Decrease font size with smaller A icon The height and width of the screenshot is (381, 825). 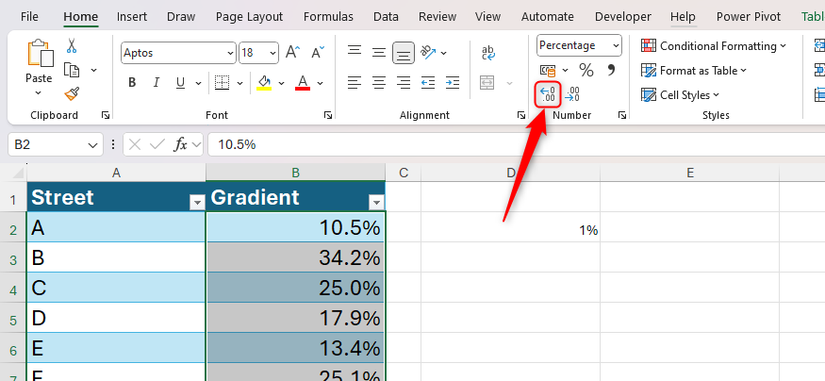[x=318, y=53]
